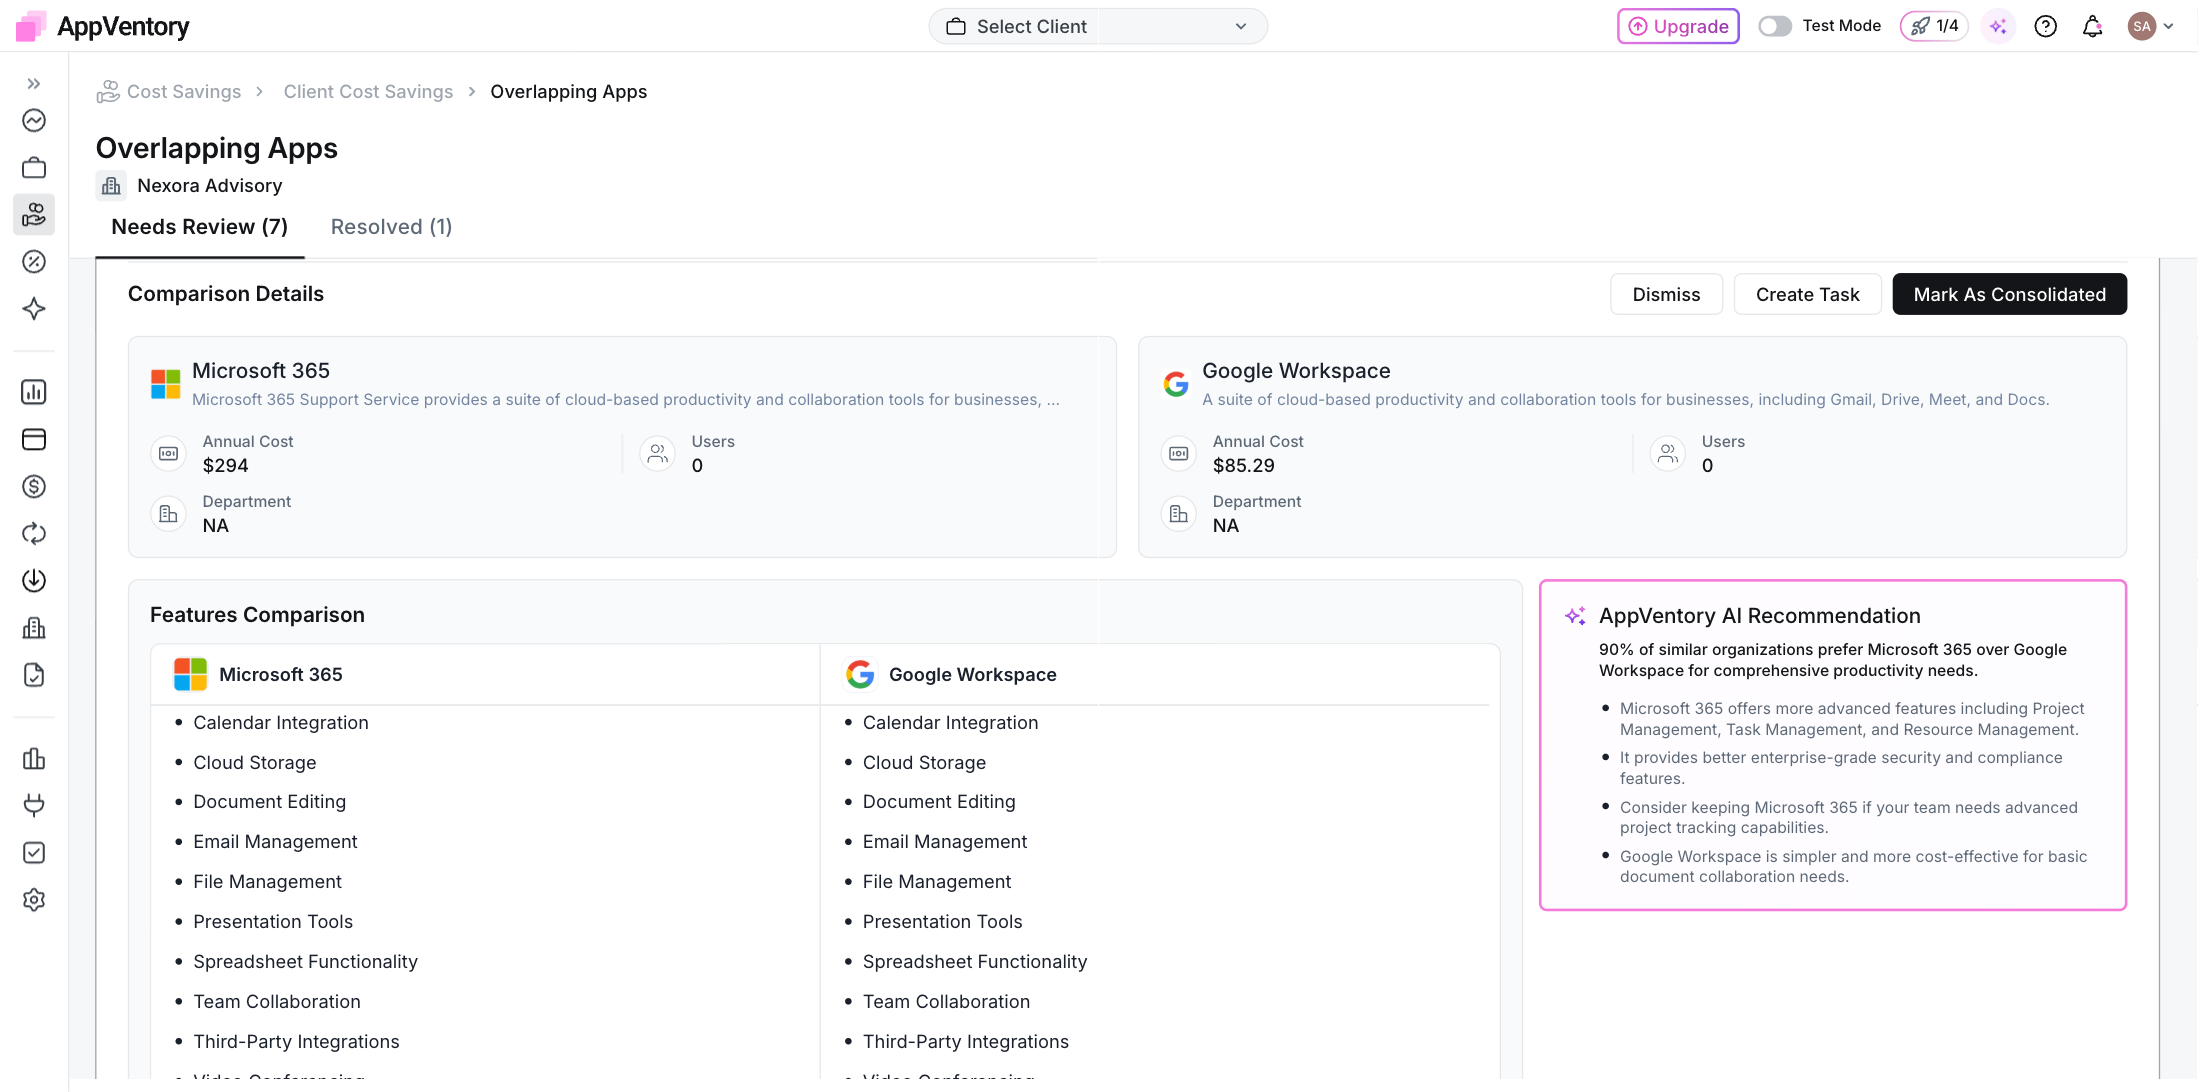Open the rocket 1/4 progress badge
Image resolution: width=2198 pixels, height=1092 pixels.
pyautogui.click(x=1934, y=26)
